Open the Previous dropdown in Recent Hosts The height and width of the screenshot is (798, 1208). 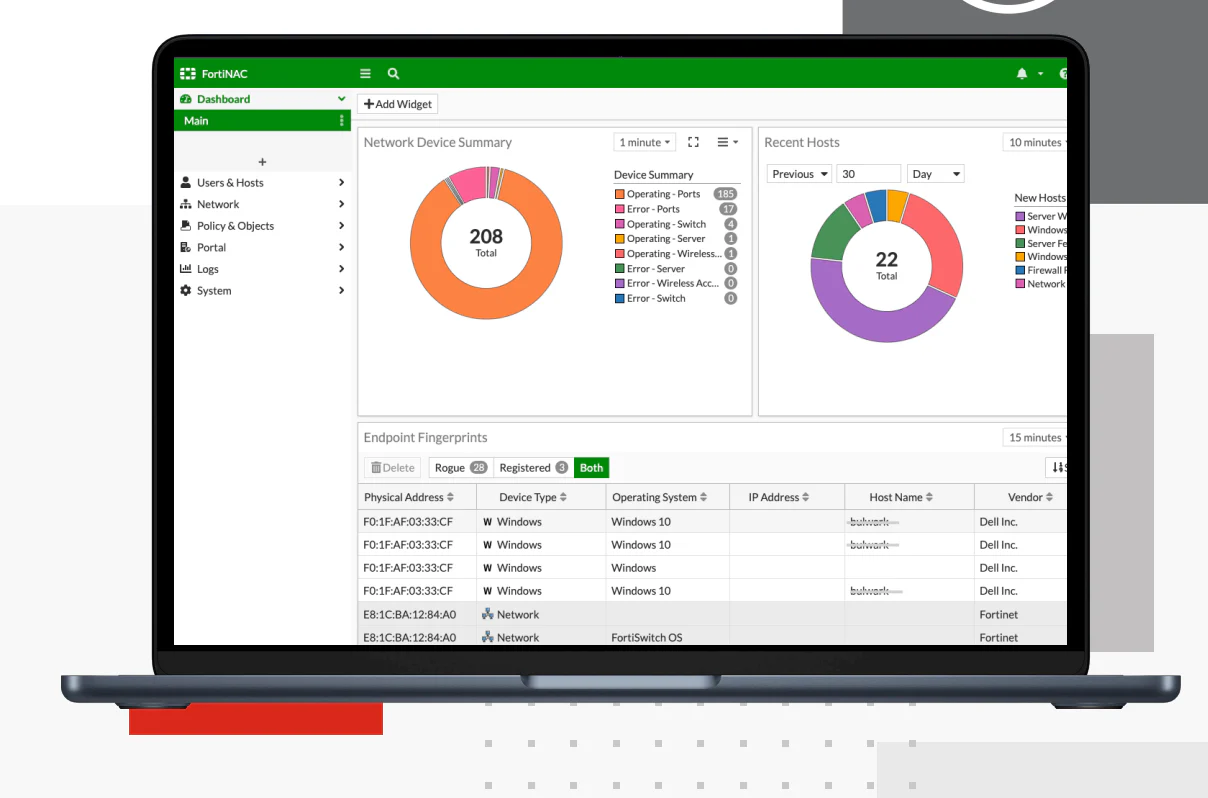point(800,174)
